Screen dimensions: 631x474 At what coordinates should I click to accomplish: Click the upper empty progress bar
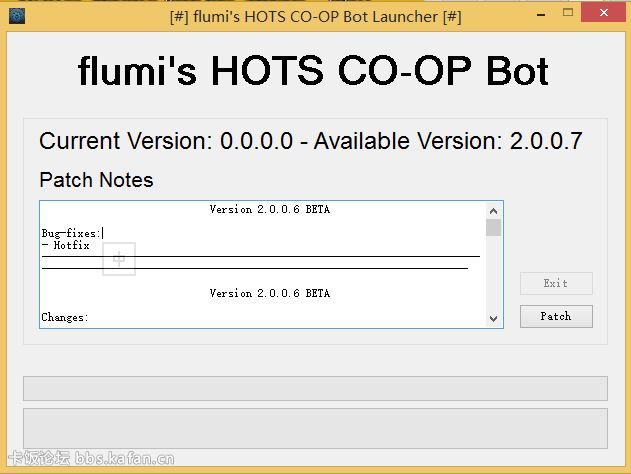pyautogui.click(x=315, y=388)
